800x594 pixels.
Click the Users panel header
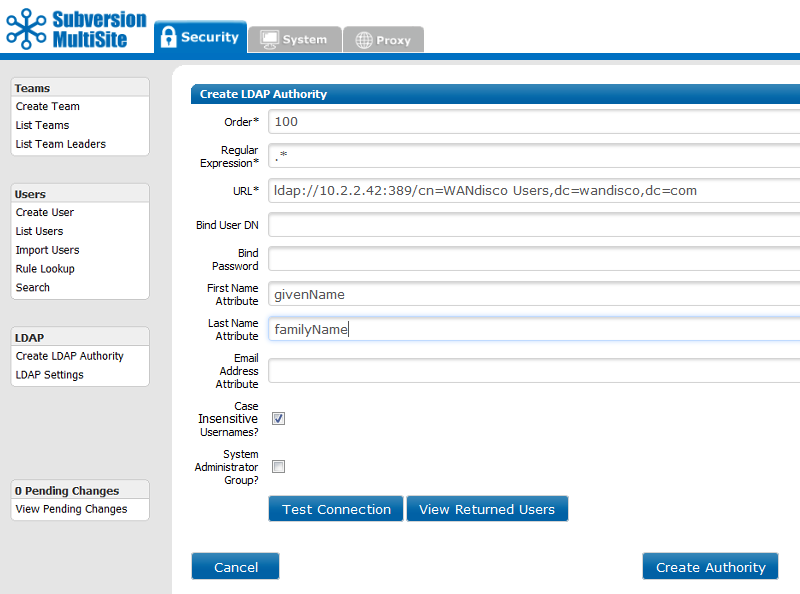click(80, 194)
